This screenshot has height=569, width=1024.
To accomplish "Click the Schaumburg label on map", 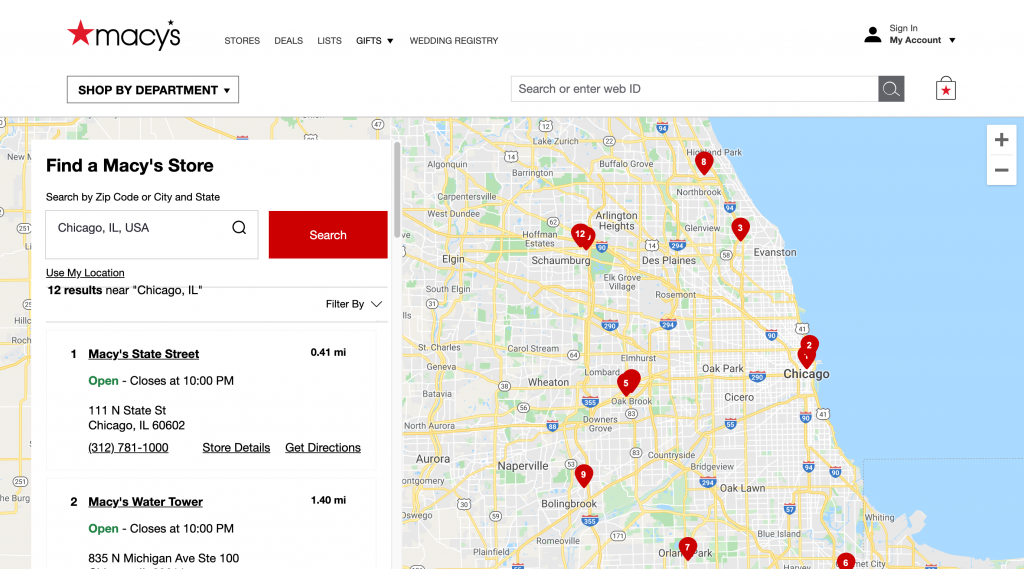I will click(560, 260).
